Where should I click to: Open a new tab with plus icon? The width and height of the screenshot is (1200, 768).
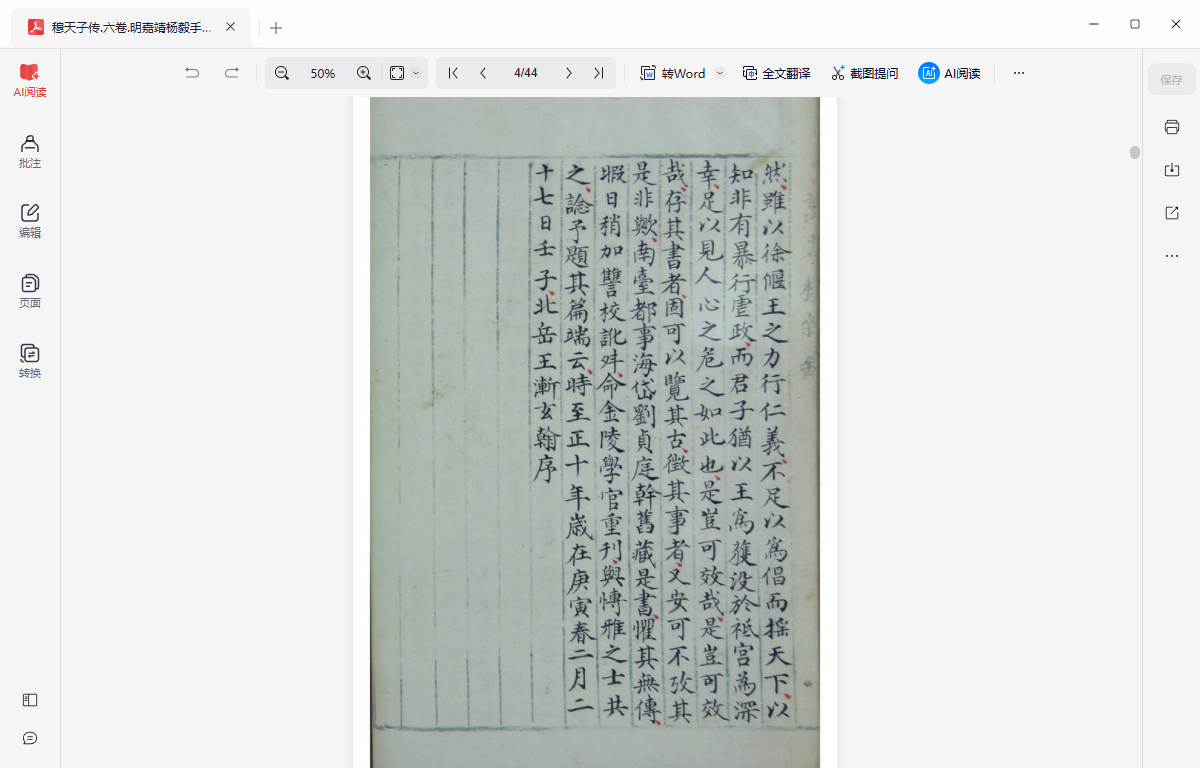coord(276,28)
